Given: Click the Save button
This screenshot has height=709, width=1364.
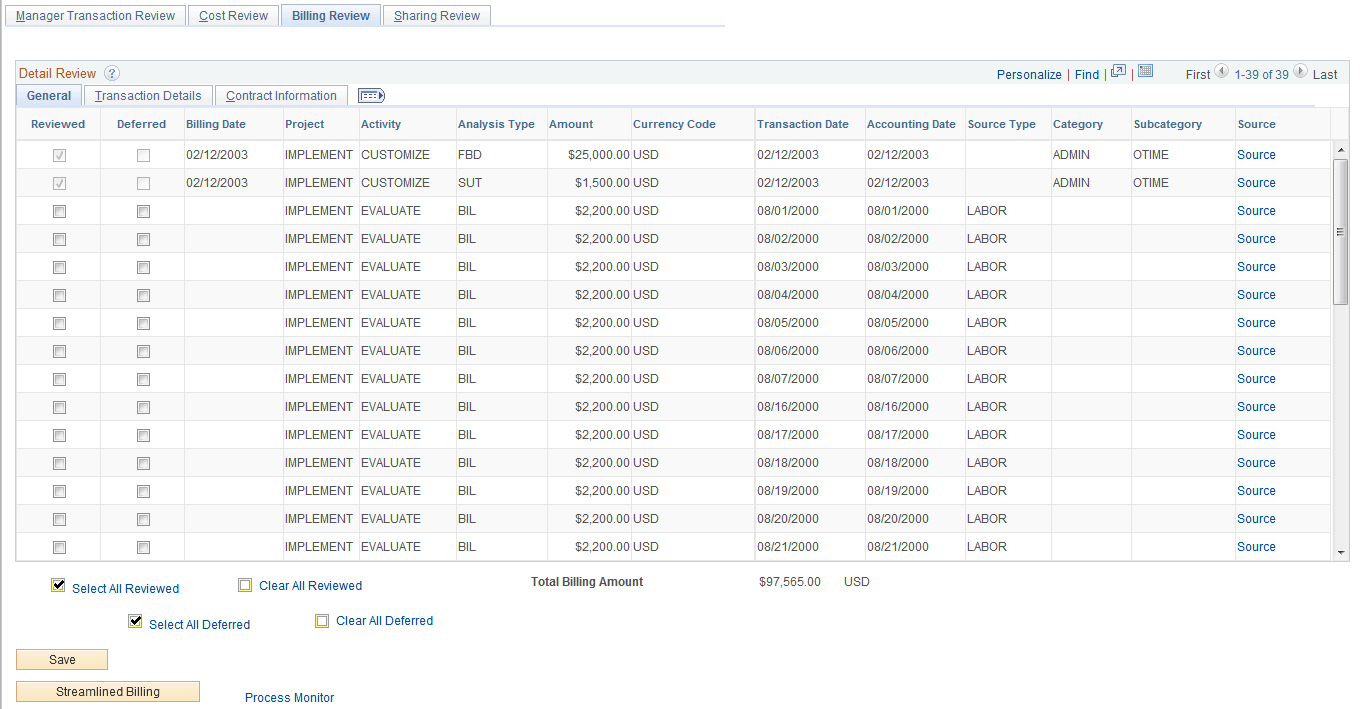Looking at the screenshot, I should coord(61,659).
